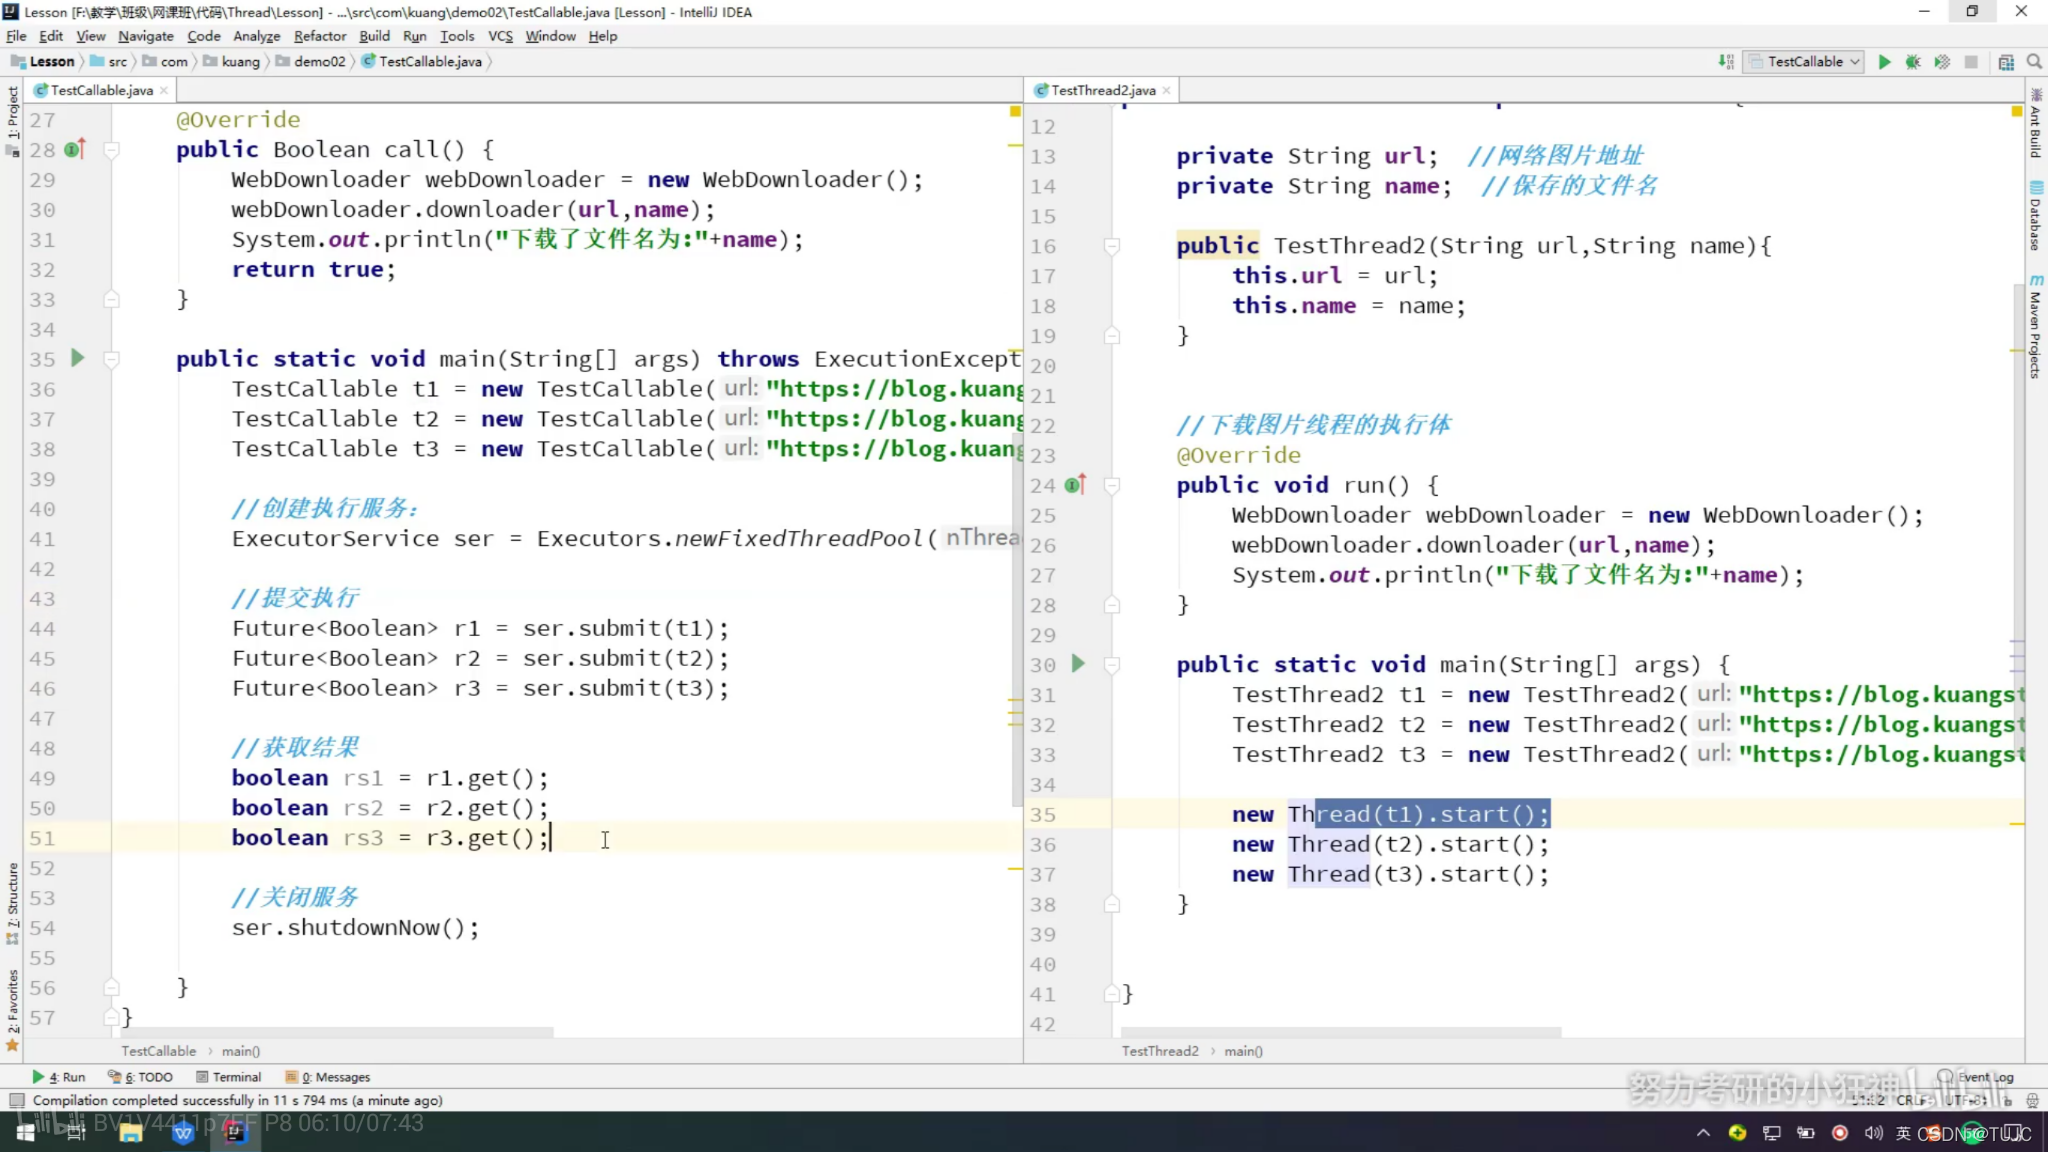This screenshot has width=2048, height=1152.
Task: Open the Maven Projects side panel
Action: click(x=2035, y=326)
